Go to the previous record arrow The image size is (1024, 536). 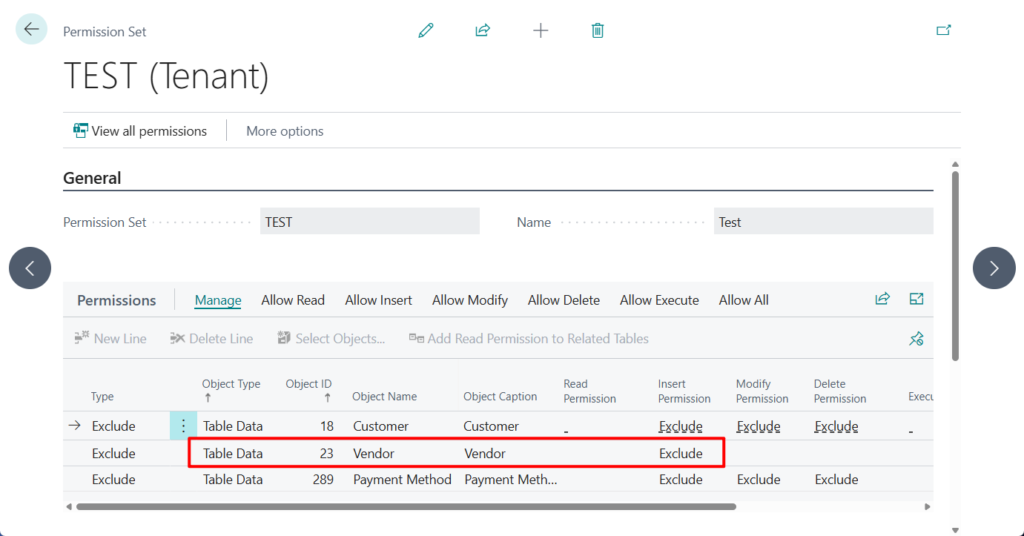click(x=30, y=268)
